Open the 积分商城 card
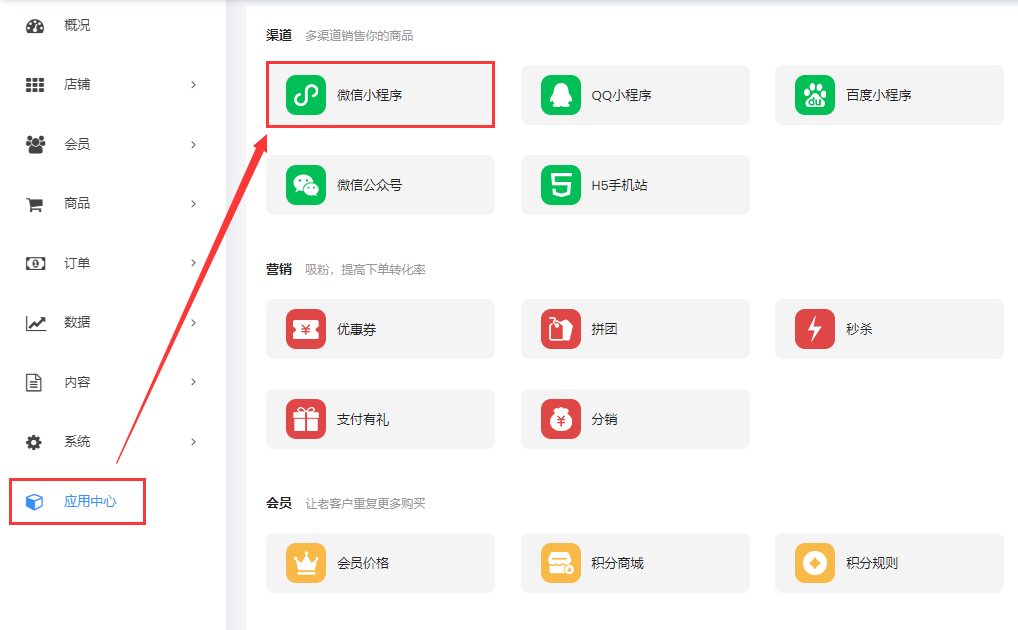This screenshot has width=1018, height=630. [x=635, y=563]
